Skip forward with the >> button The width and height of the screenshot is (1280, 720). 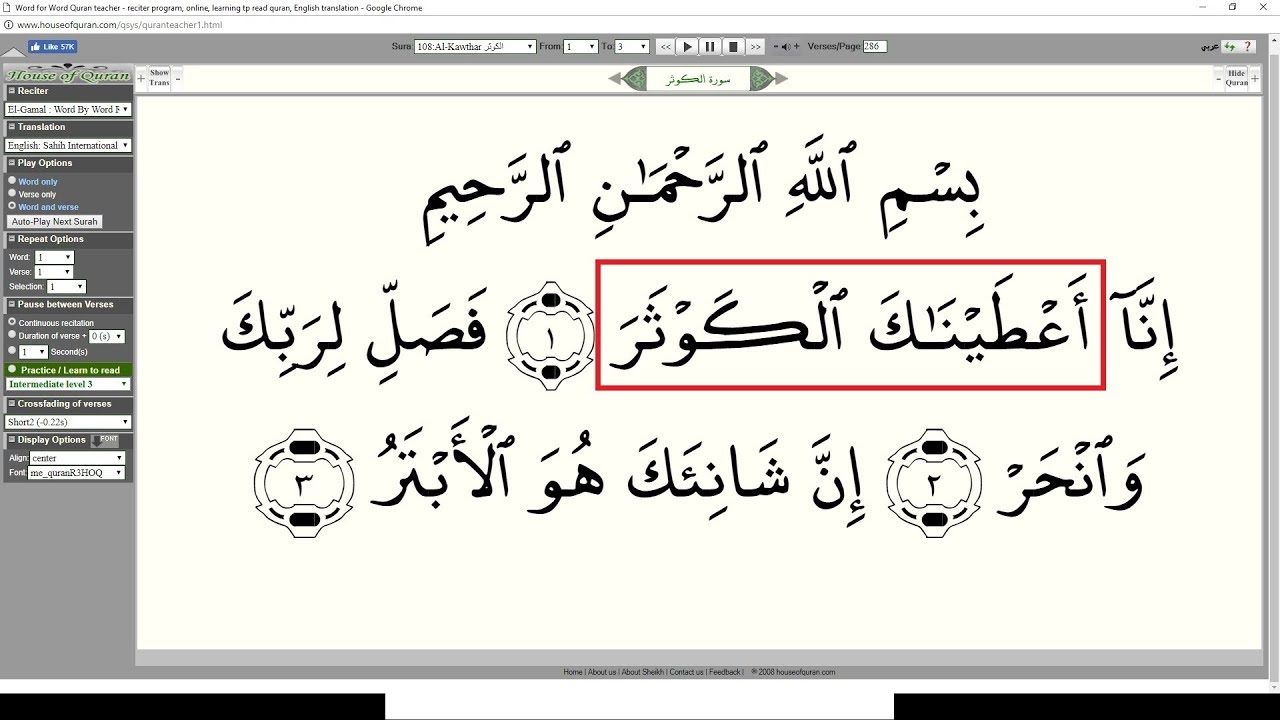[756, 47]
